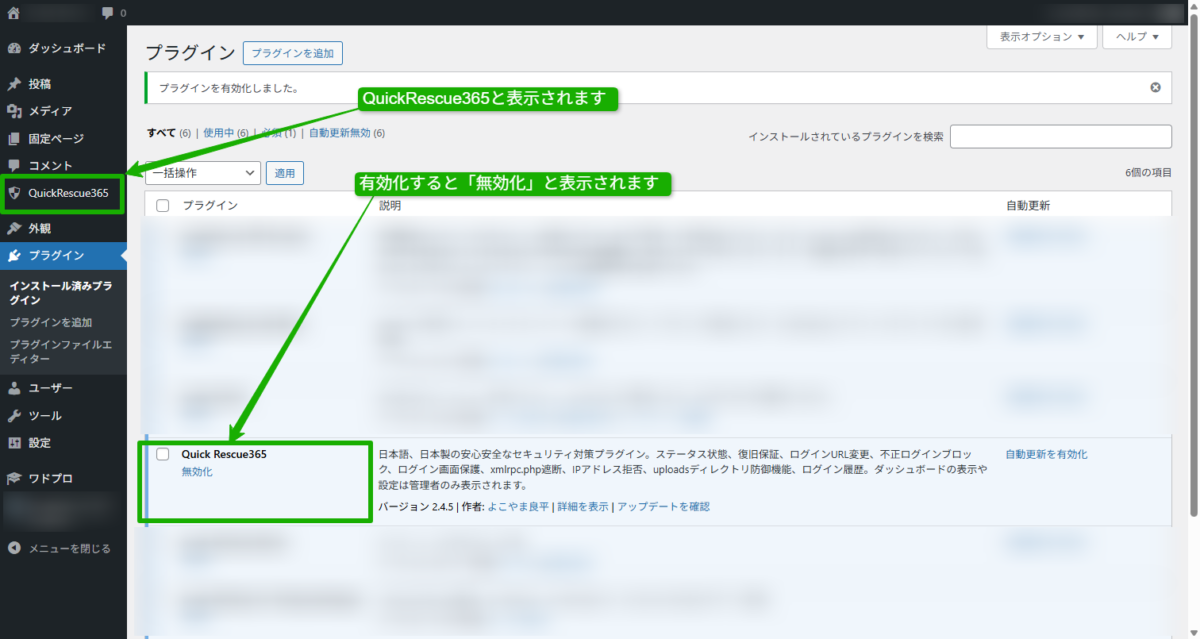Expand the ヘルプ panel

coord(1136,36)
